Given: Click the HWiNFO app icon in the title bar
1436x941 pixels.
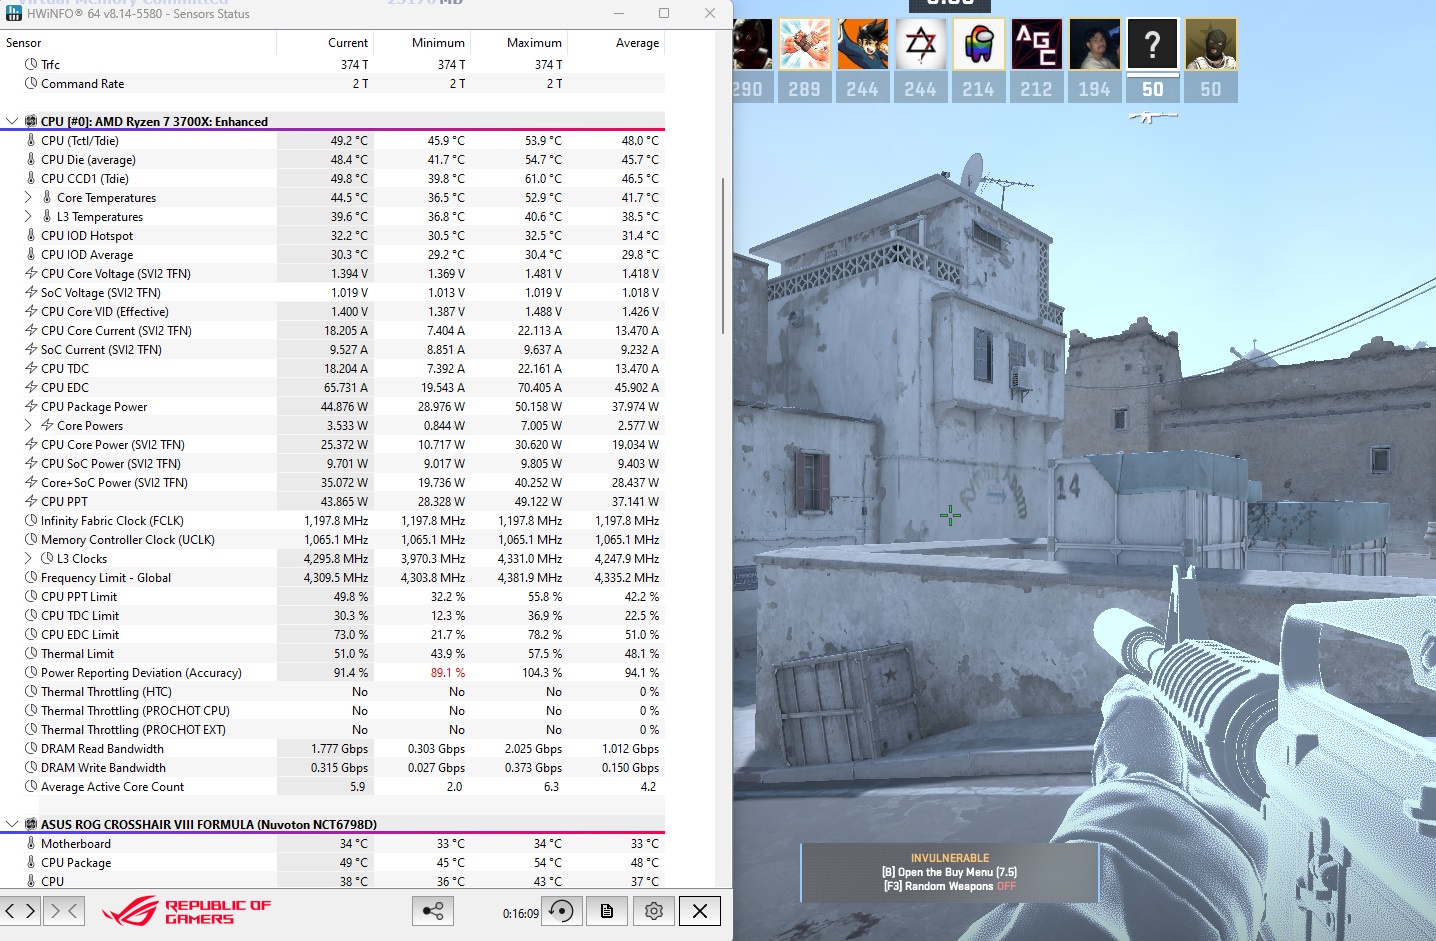Looking at the screenshot, I should click(13, 13).
